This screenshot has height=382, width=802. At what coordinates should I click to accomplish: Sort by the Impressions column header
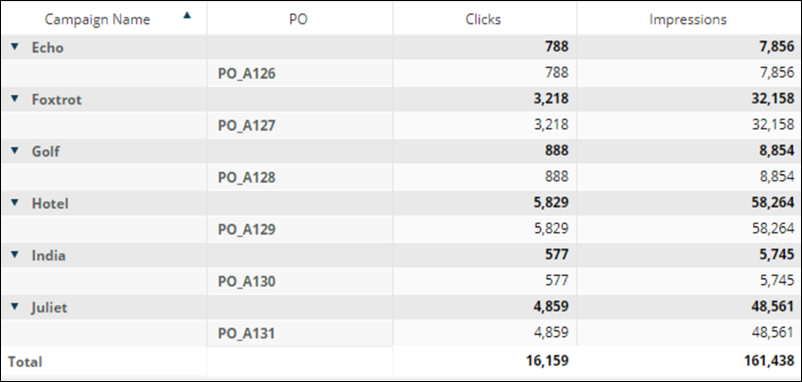[x=688, y=19]
